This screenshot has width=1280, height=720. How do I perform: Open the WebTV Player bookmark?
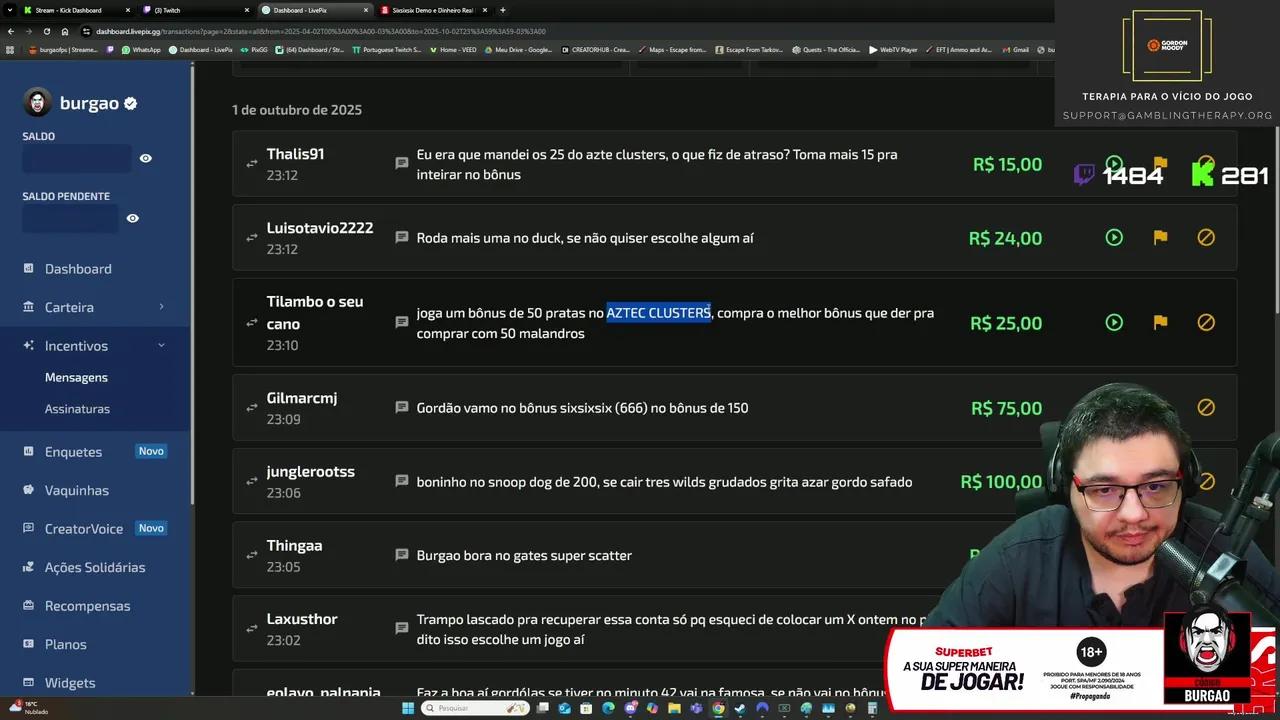coord(893,49)
